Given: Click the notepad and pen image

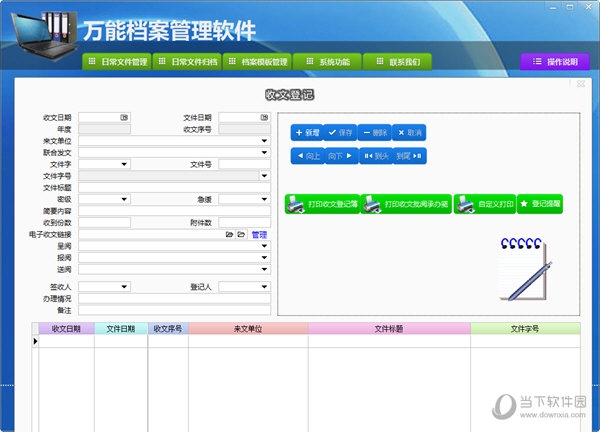Looking at the screenshot, I should (x=525, y=269).
